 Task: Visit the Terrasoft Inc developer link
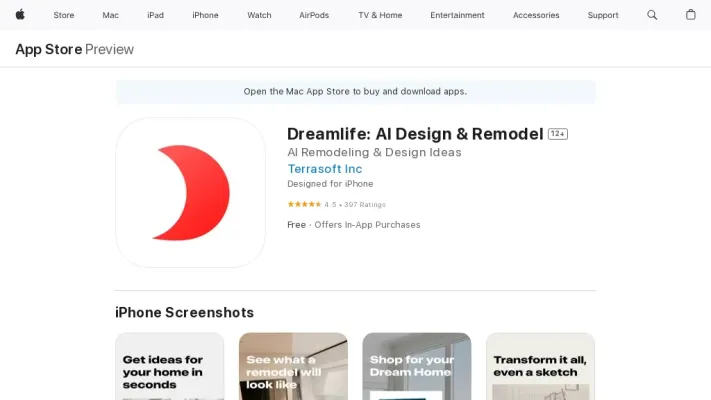[325, 169]
